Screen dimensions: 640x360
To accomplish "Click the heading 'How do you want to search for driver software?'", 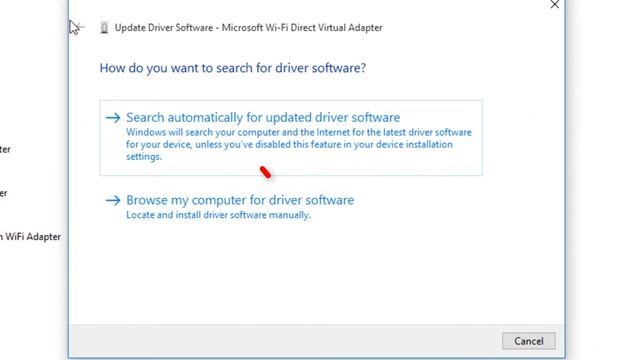I will pyautogui.click(x=233, y=68).
